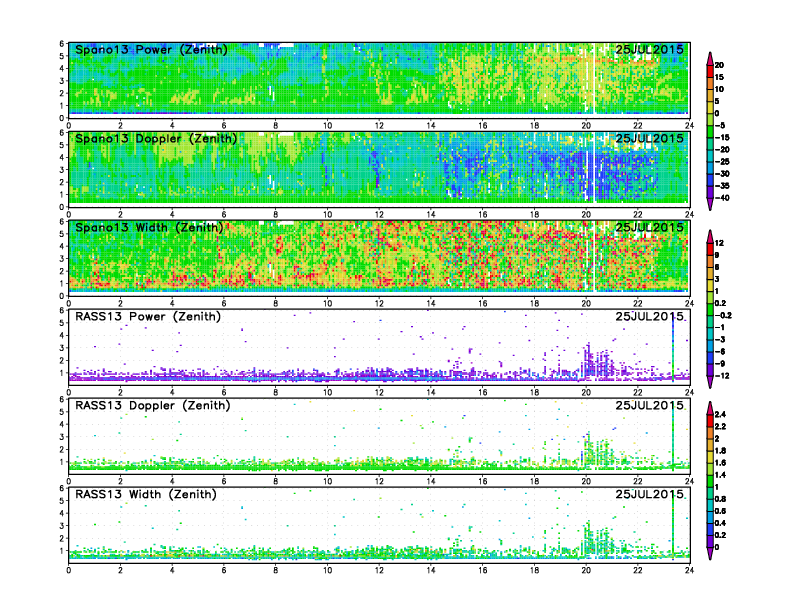Click the 15 label on the top colorbar

[719, 77]
